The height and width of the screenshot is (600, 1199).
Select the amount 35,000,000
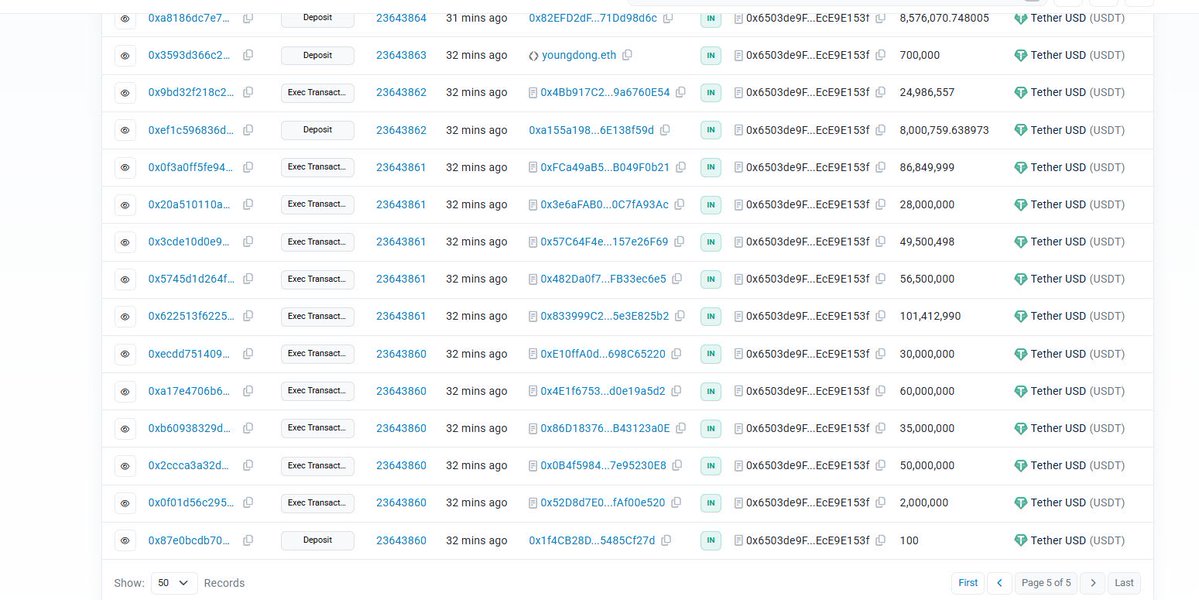[x=927, y=428]
